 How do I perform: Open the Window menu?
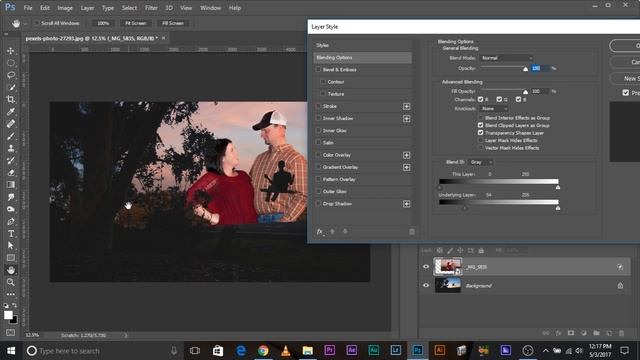pos(210,8)
